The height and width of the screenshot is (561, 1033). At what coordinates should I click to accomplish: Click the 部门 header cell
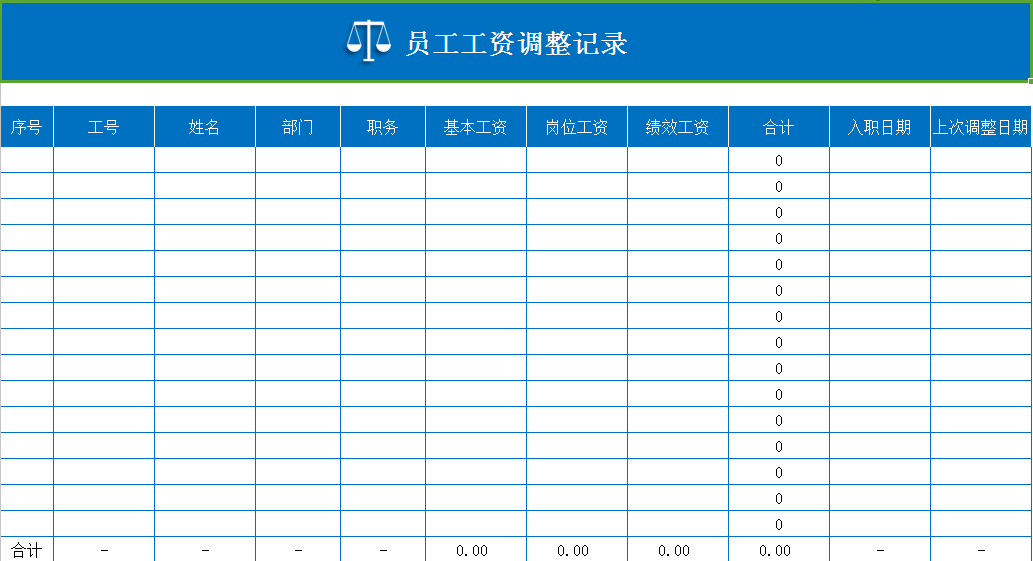[298, 126]
